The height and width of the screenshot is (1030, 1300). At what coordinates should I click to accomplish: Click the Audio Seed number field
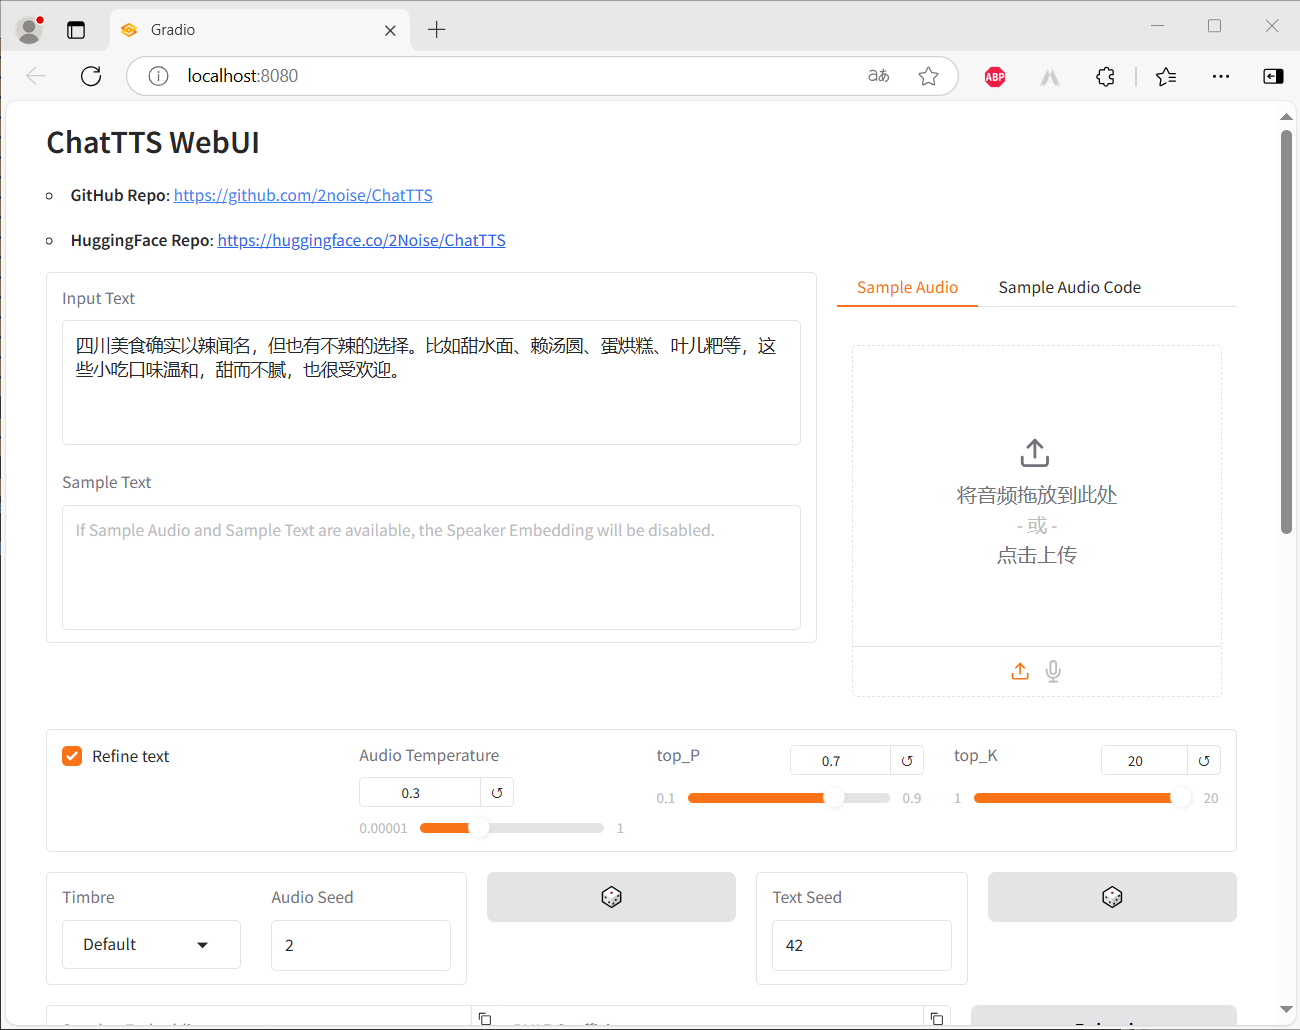point(361,945)
